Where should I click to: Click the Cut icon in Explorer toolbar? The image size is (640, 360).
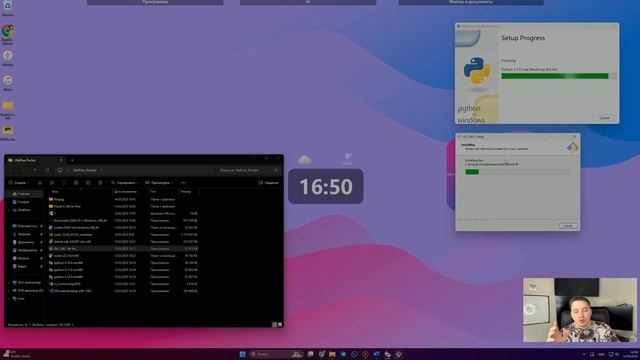point(40,183)
